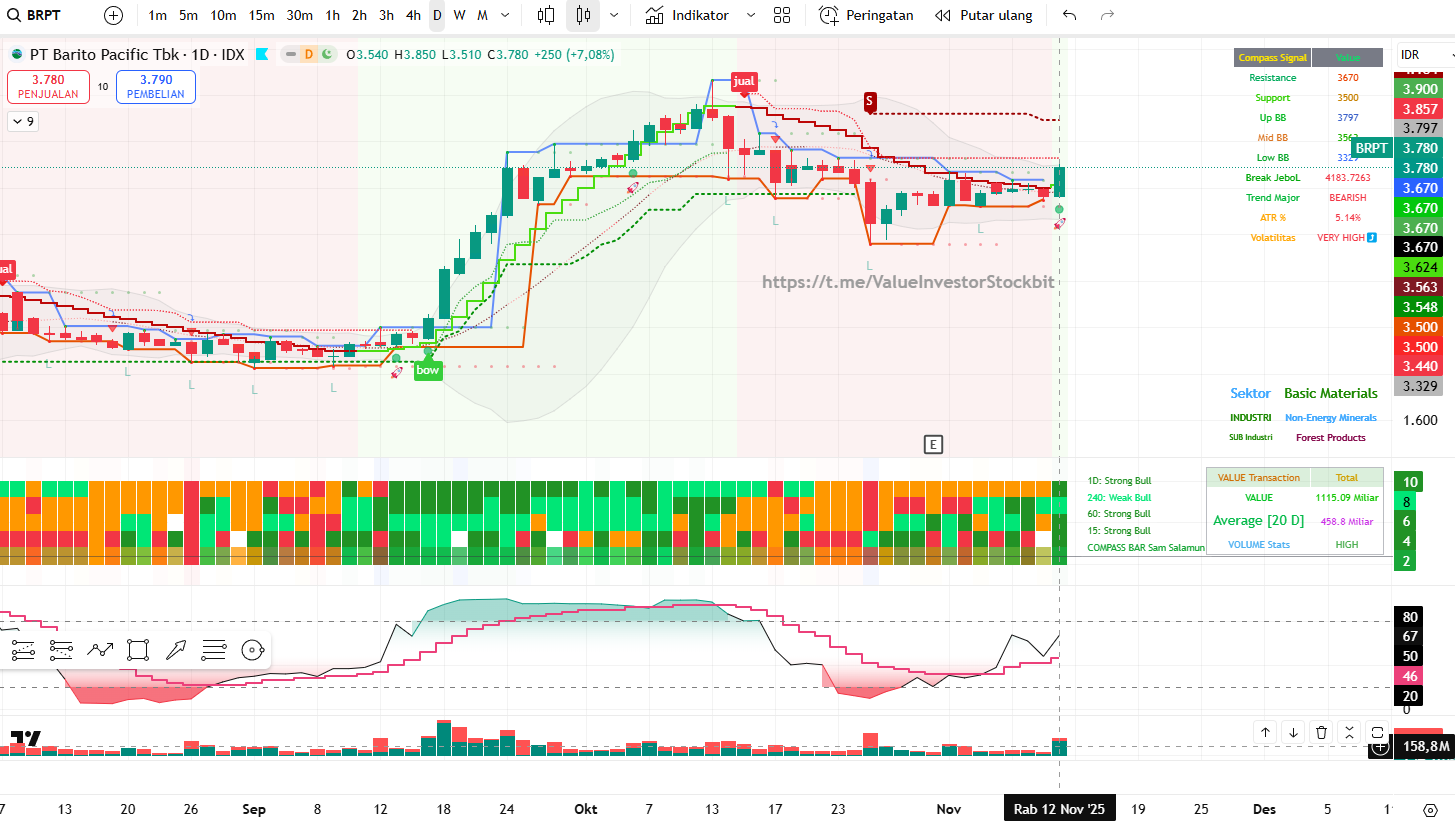Move the volume pane down
Image resolution: width=1455 pixels, height=823 pixels.
(x=1293, y=733)
